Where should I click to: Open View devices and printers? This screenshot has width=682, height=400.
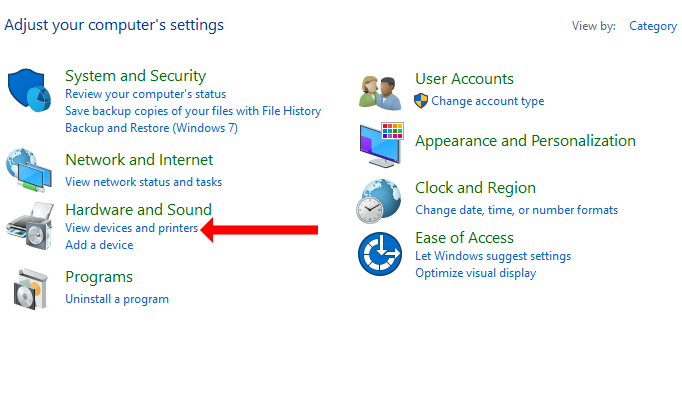click(131, 228)
